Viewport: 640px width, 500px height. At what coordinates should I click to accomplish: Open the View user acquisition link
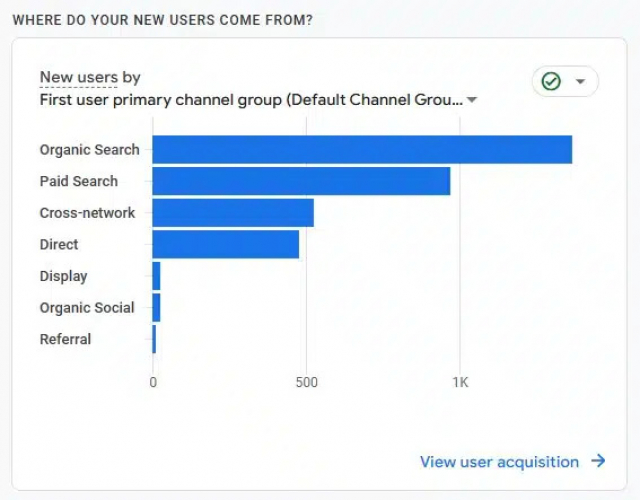pos(499,462)
